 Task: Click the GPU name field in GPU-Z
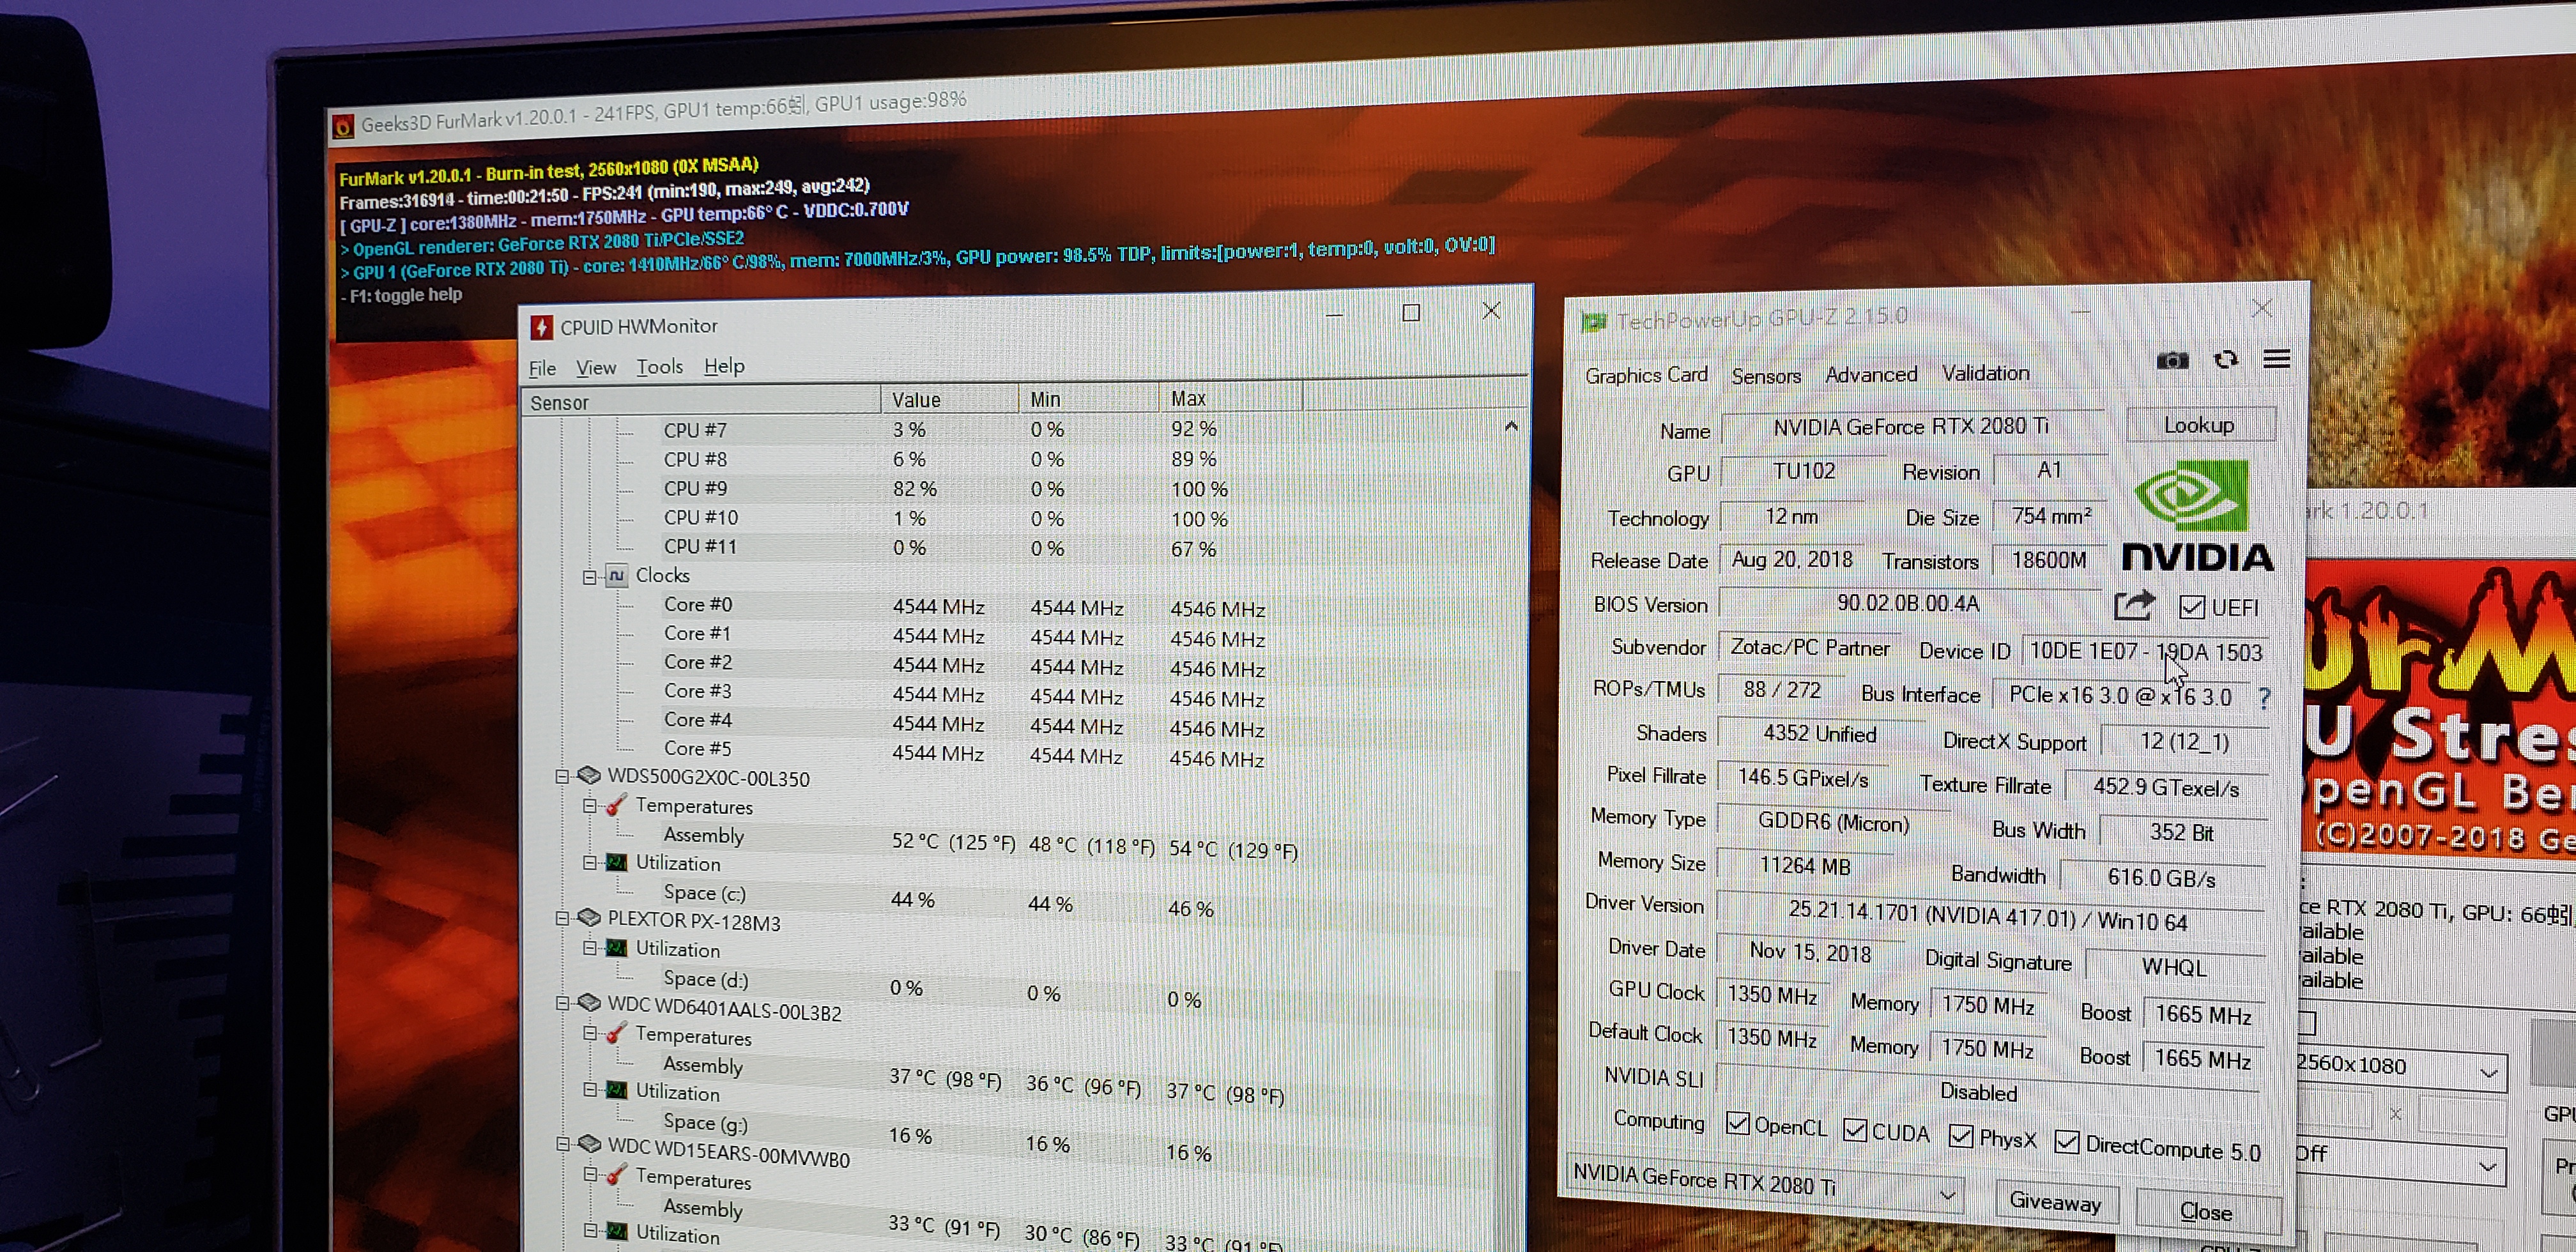coord(1911,427)
